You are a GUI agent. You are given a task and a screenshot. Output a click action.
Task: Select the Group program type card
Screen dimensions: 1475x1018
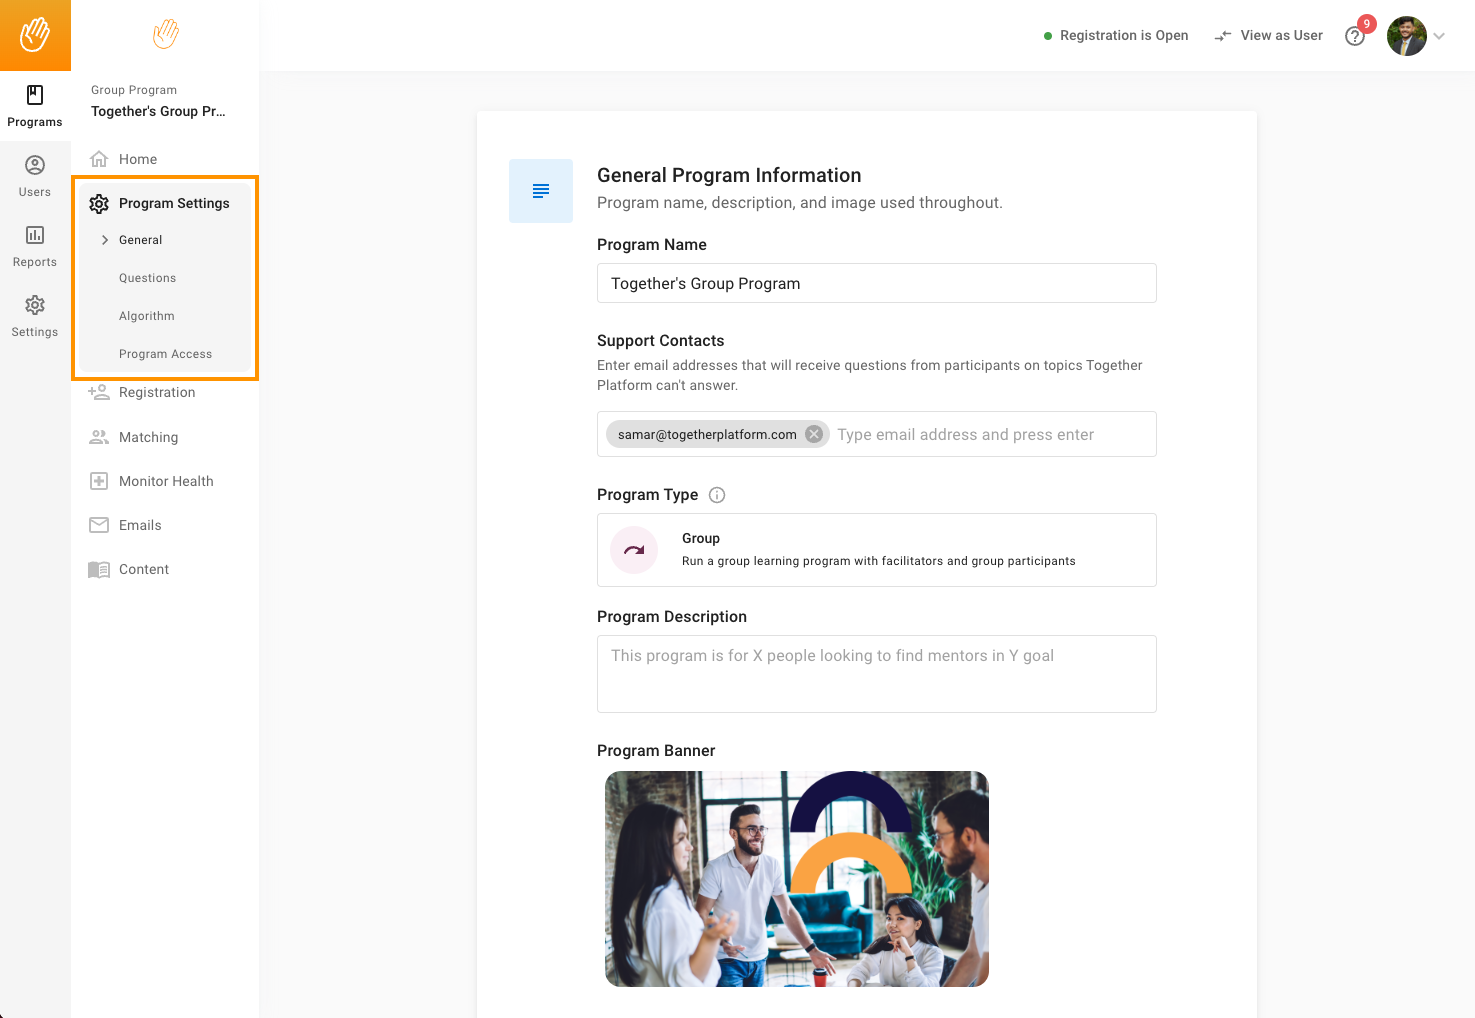pos(877,550)
